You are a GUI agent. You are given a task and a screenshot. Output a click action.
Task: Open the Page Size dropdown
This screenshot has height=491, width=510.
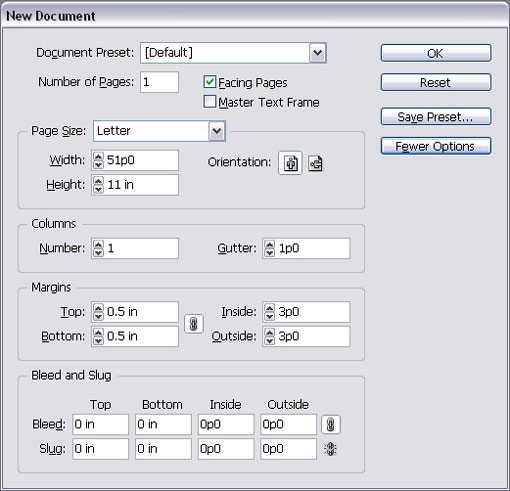217,131
